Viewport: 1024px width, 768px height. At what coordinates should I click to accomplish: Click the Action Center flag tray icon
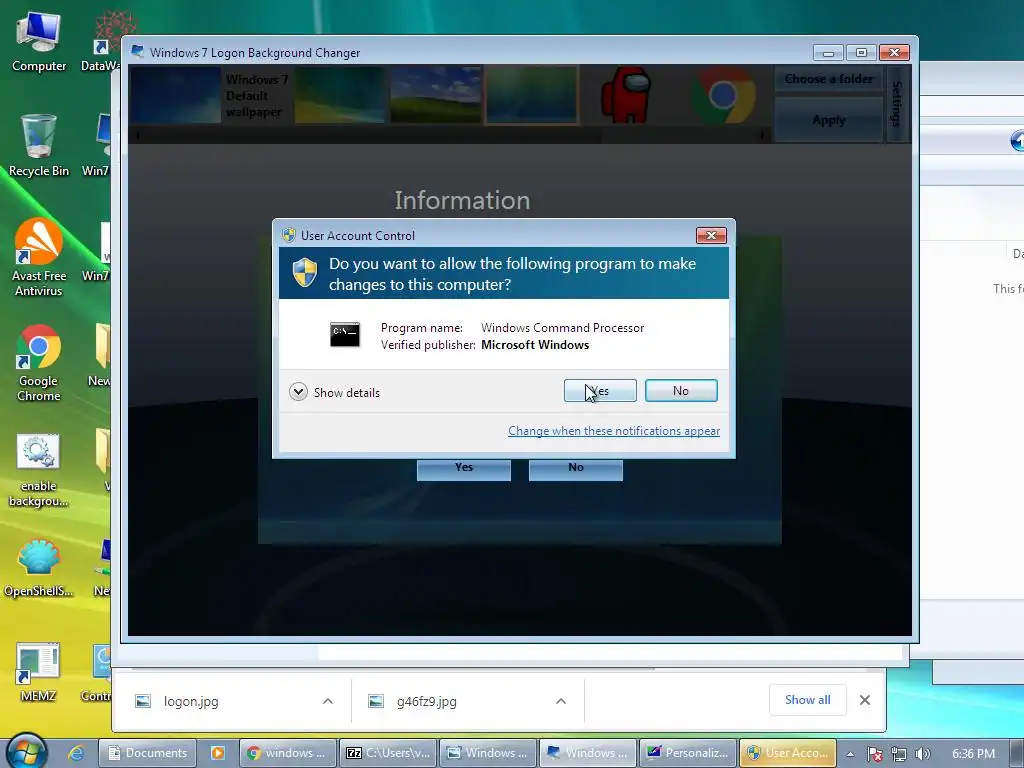click(874, 754)
